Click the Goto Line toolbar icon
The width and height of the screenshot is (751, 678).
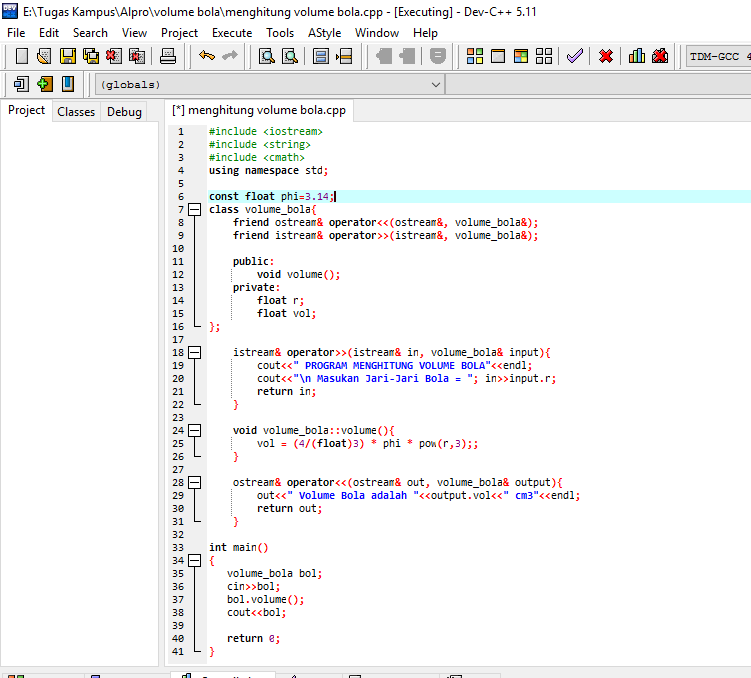click(344, 56)
